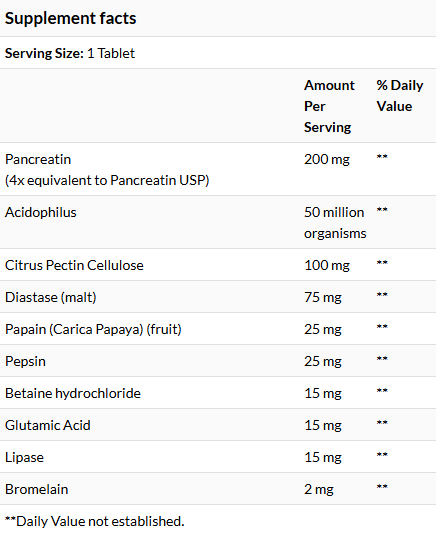Click the Amount Per Serving column header
The width and height of the screenshot is (436, 536).
[x=329, y=106]
